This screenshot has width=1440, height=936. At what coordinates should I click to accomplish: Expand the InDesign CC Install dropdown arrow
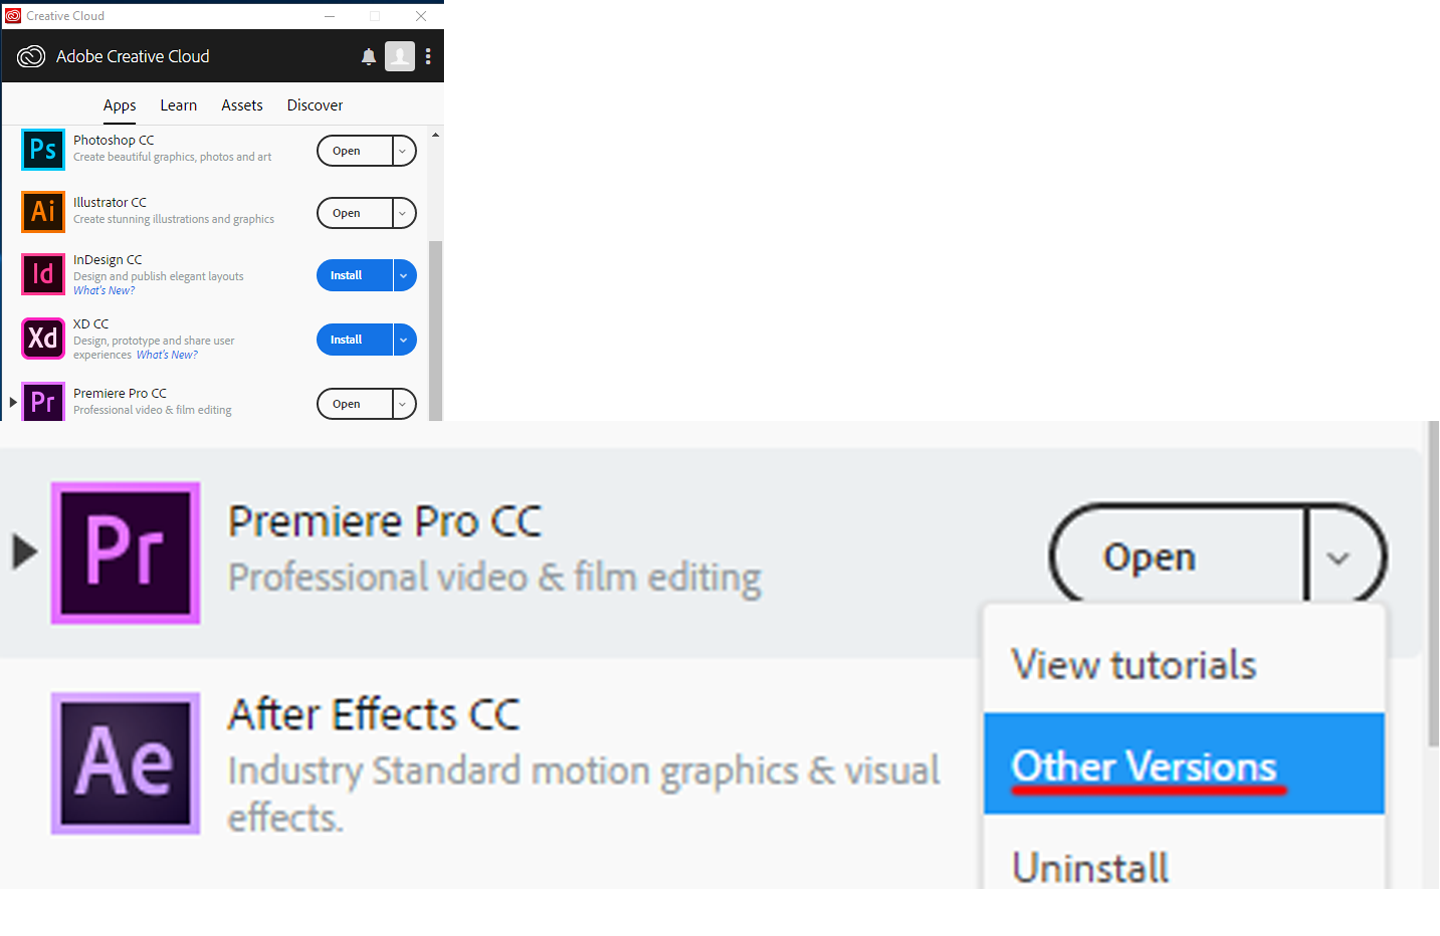pyautogui.click(x=404, y=276)
